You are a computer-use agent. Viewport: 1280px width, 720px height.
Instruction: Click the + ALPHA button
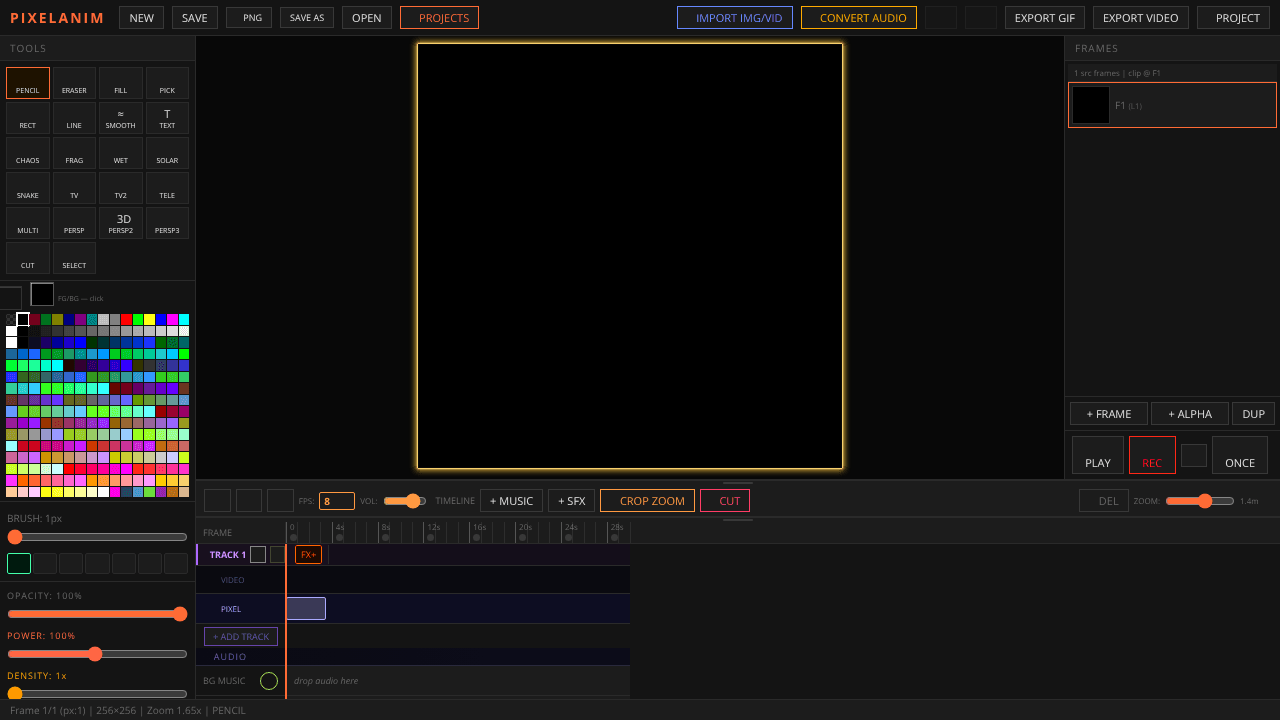[1190, 414]
